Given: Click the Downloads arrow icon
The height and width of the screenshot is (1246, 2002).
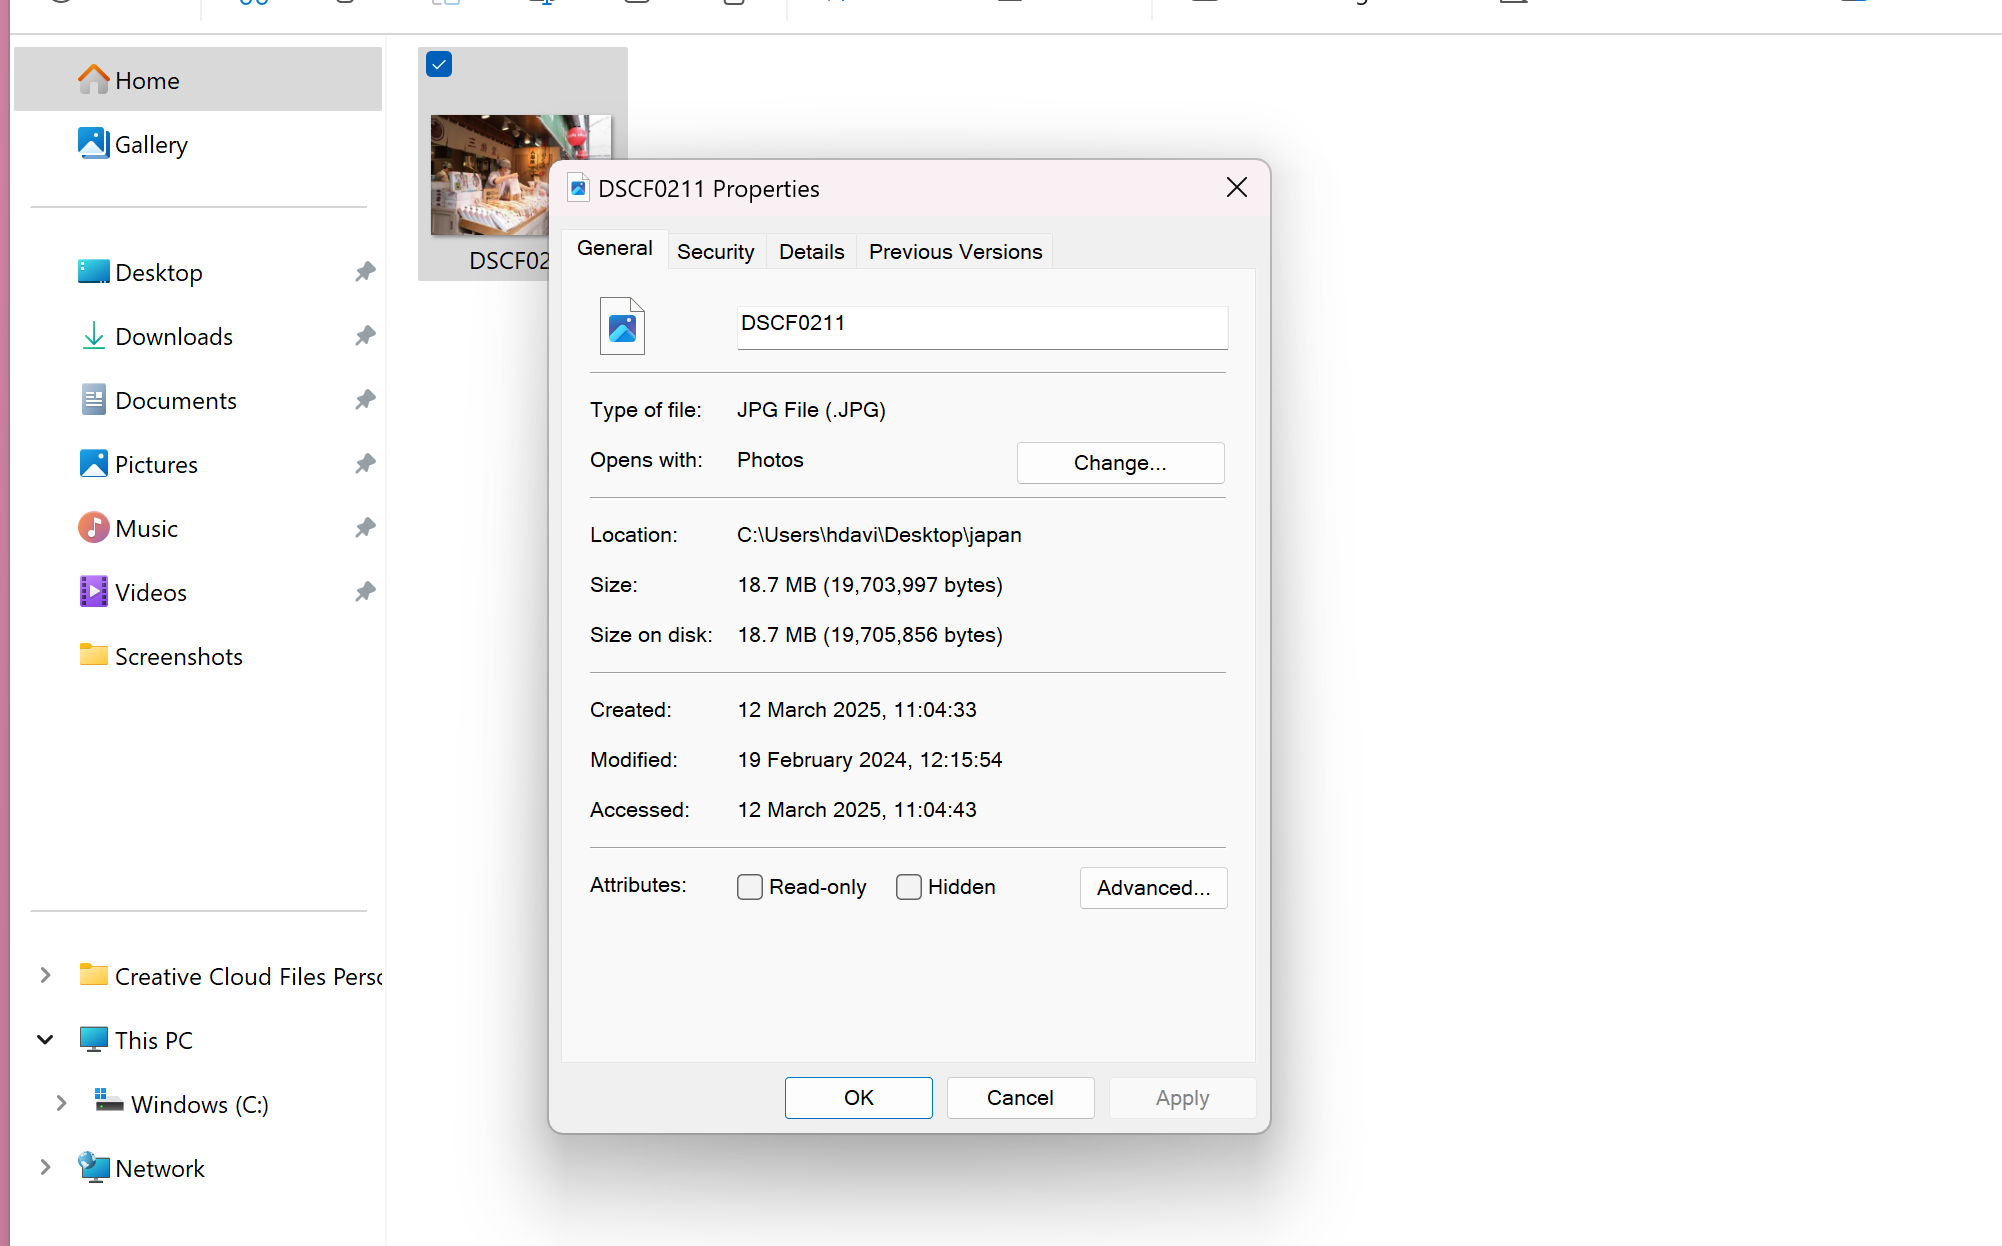Looking at the screenshot, I should (x=93, y=336).
